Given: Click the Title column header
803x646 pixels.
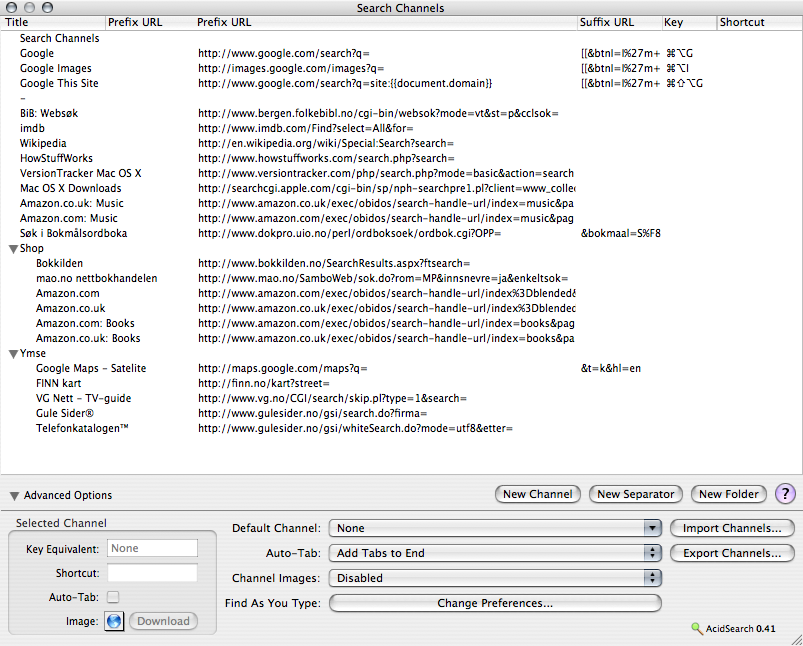Looking at the screenshot, I should [x=53, y=23].
